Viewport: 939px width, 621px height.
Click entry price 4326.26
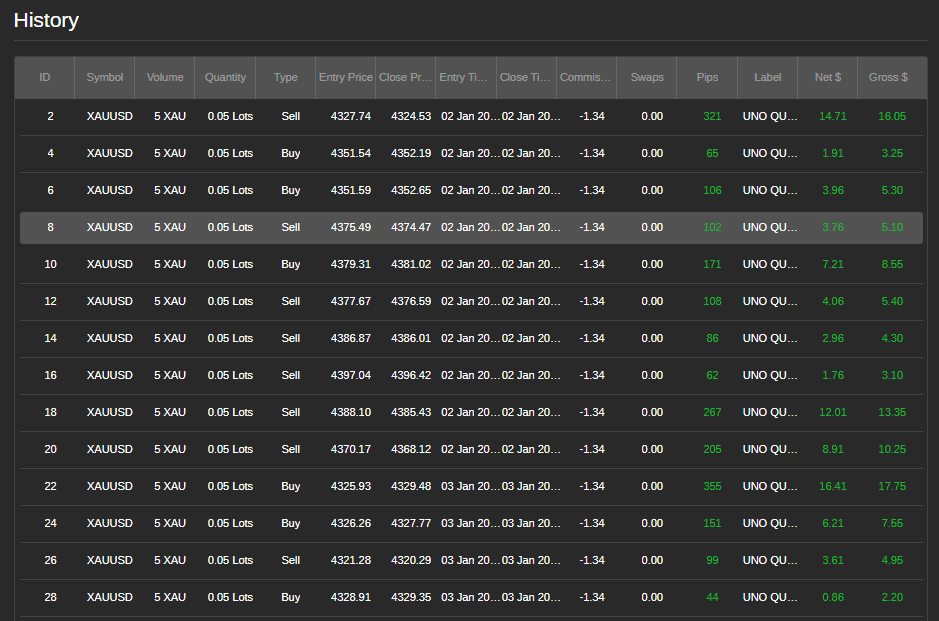tap(351, 523)
